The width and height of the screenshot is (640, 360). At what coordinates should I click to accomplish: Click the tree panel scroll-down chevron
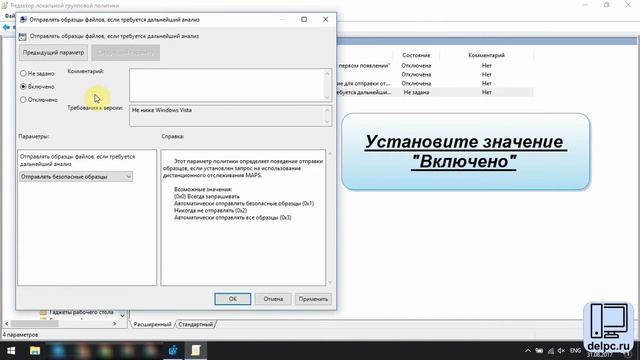tap(122, 316)
